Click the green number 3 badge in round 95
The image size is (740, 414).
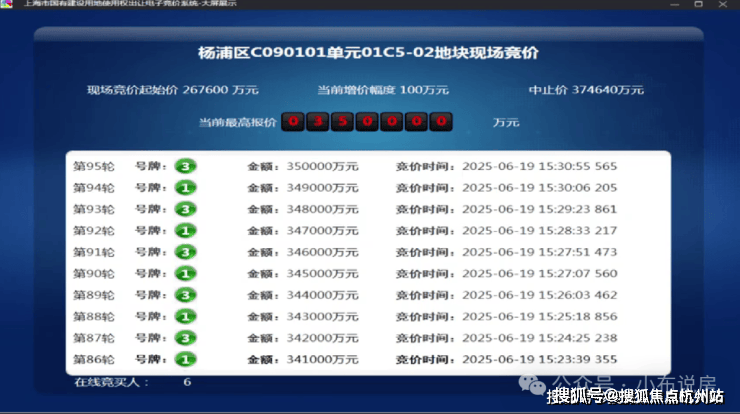pyautogui.click(x=184, y=166)
